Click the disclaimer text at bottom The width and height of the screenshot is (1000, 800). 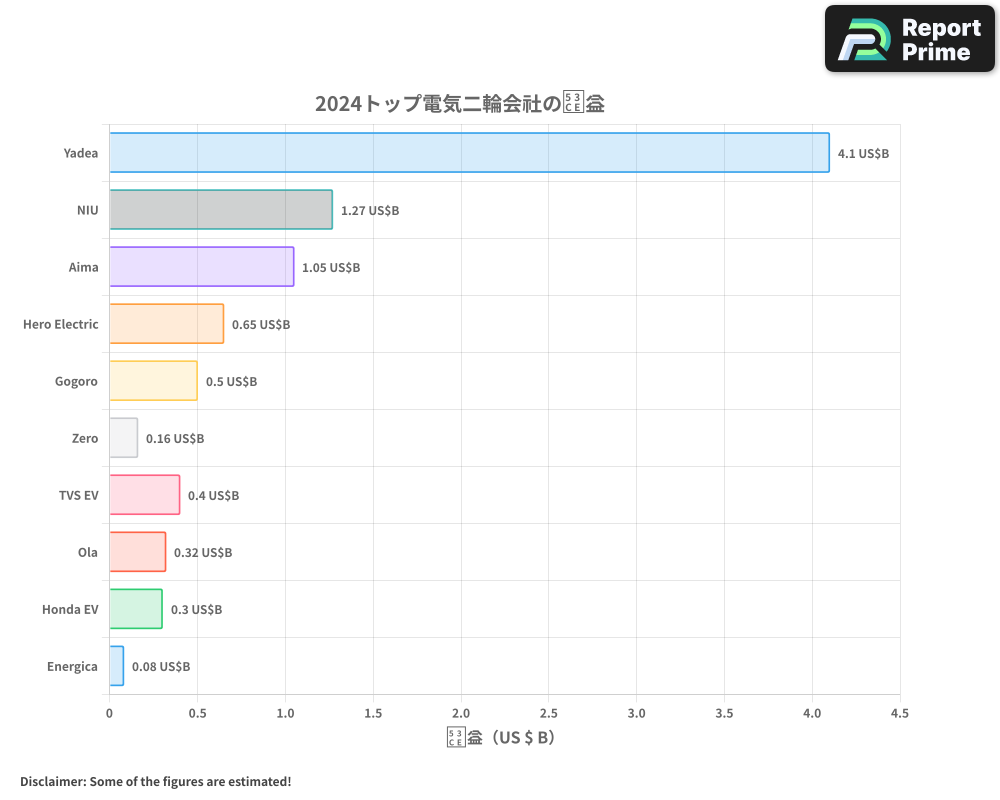[x=155, y=781]
